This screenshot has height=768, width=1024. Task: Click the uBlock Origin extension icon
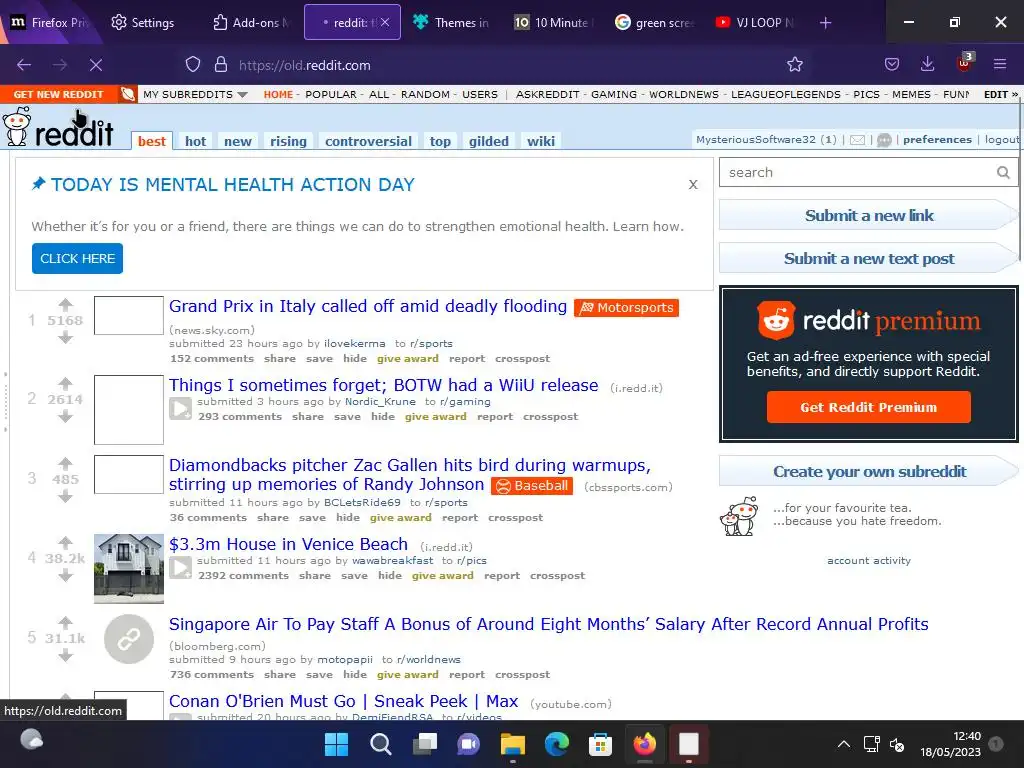[x=965, y=63]
